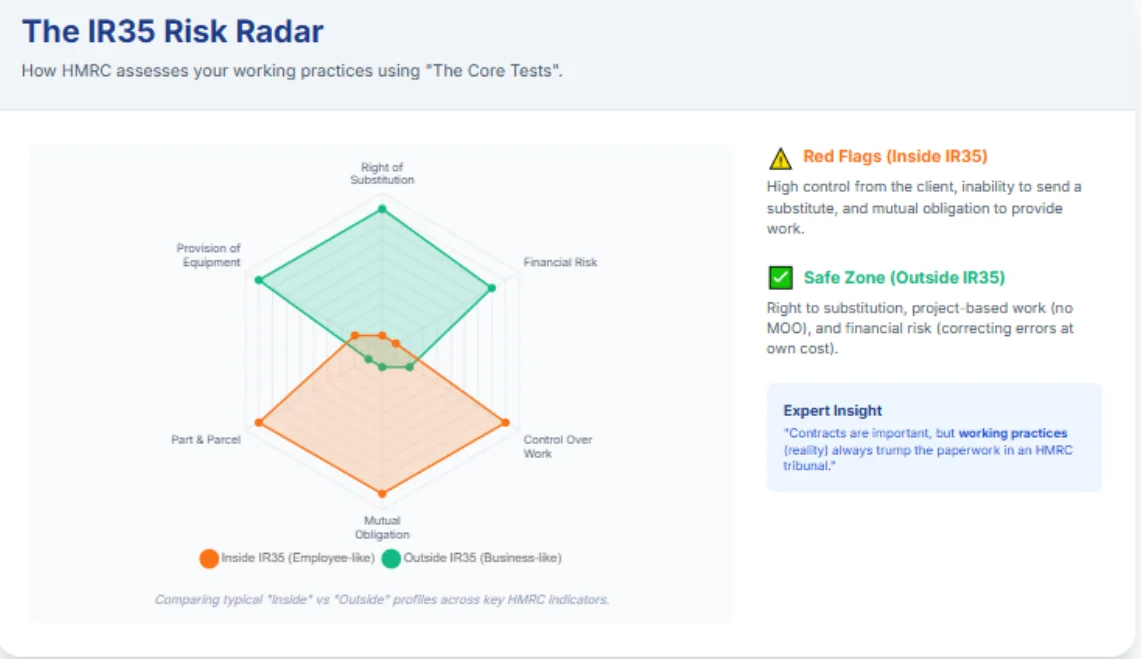
Task: Click the Right of Substitution axis label
Action: pos(382,174)
